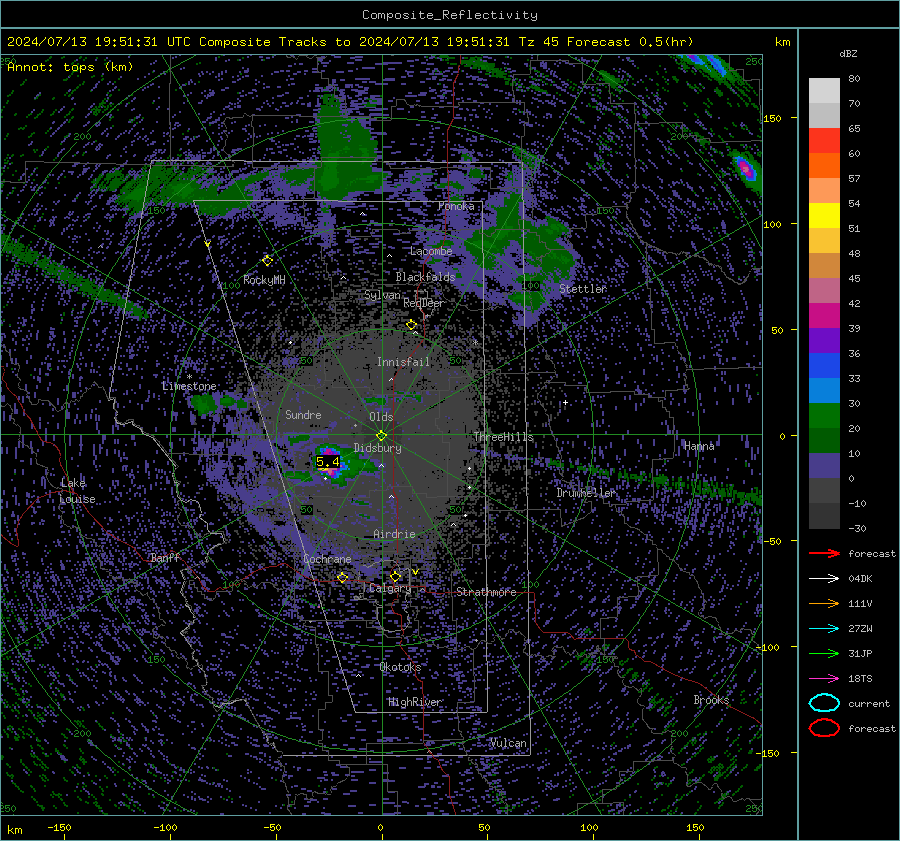Click the green 31JP arrow legend icon

point(824,653)
